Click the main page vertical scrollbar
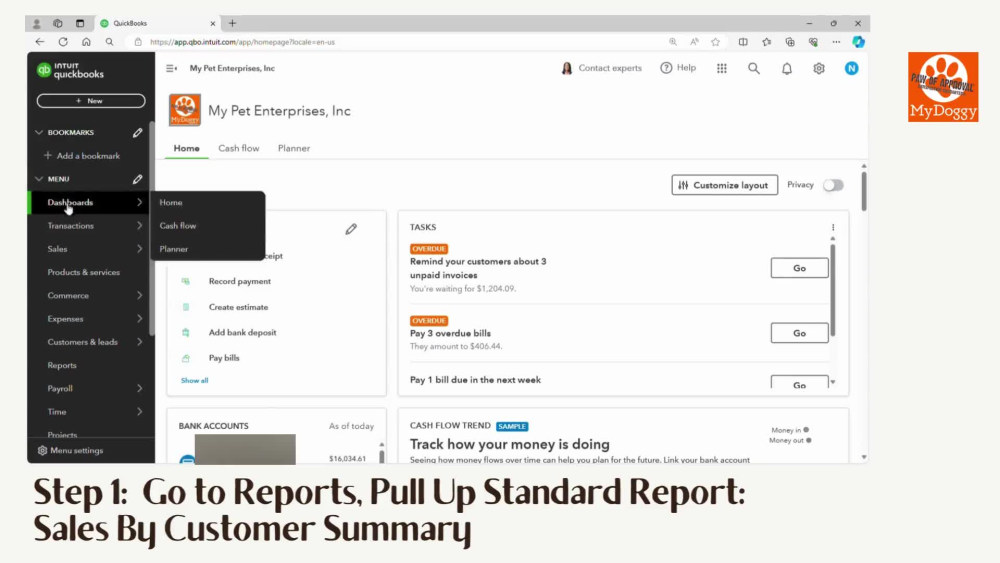The height and width of the screenshot is (563, 1000). coord(864,191)
